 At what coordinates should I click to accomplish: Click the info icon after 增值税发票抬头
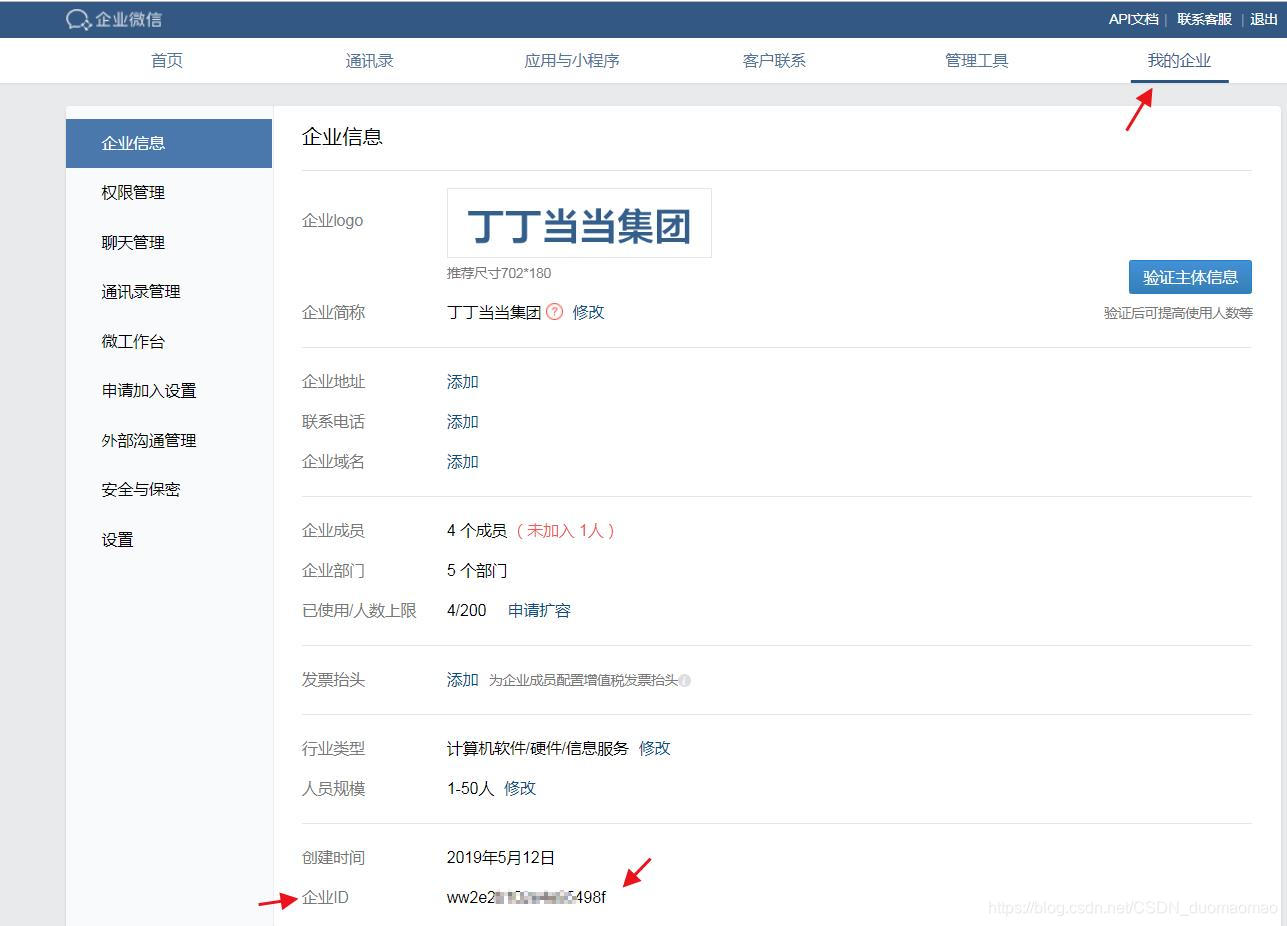point(685,681)
